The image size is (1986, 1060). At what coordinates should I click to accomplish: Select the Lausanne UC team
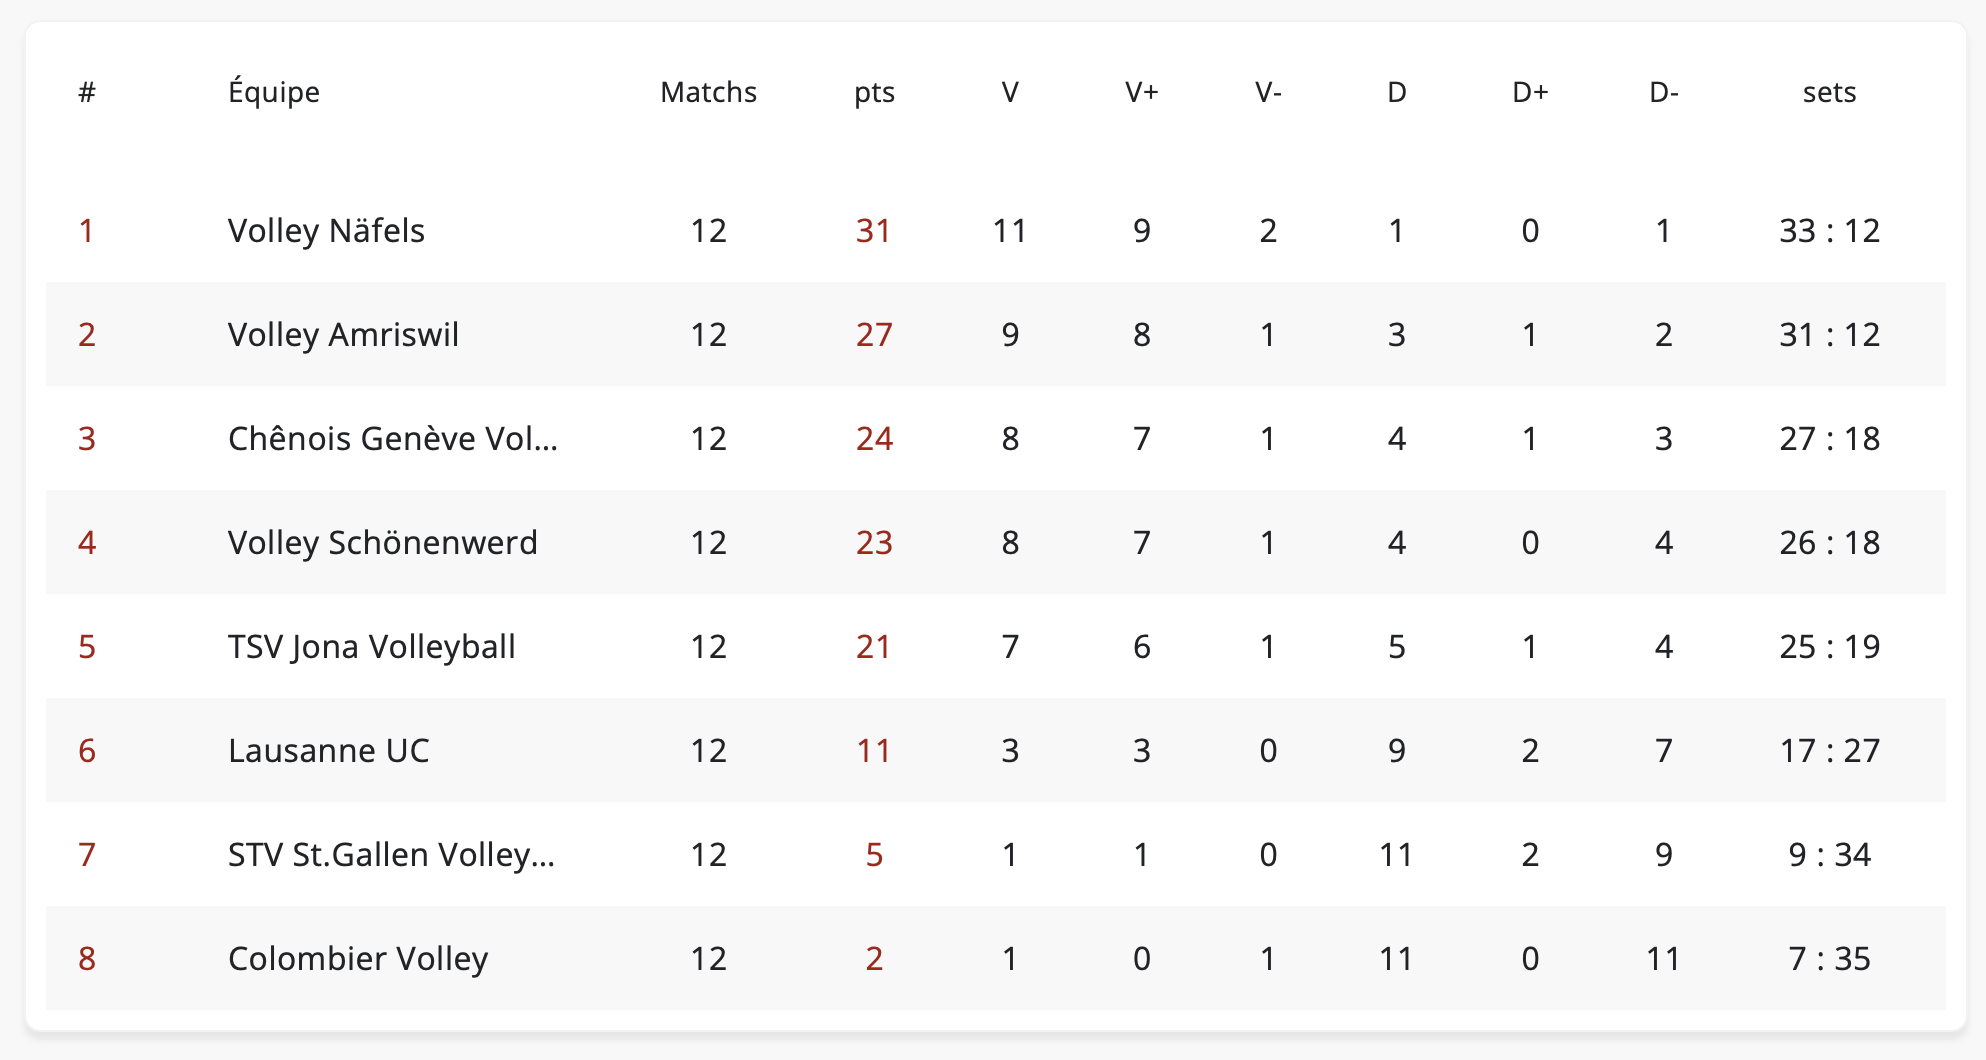coord(328,751)
